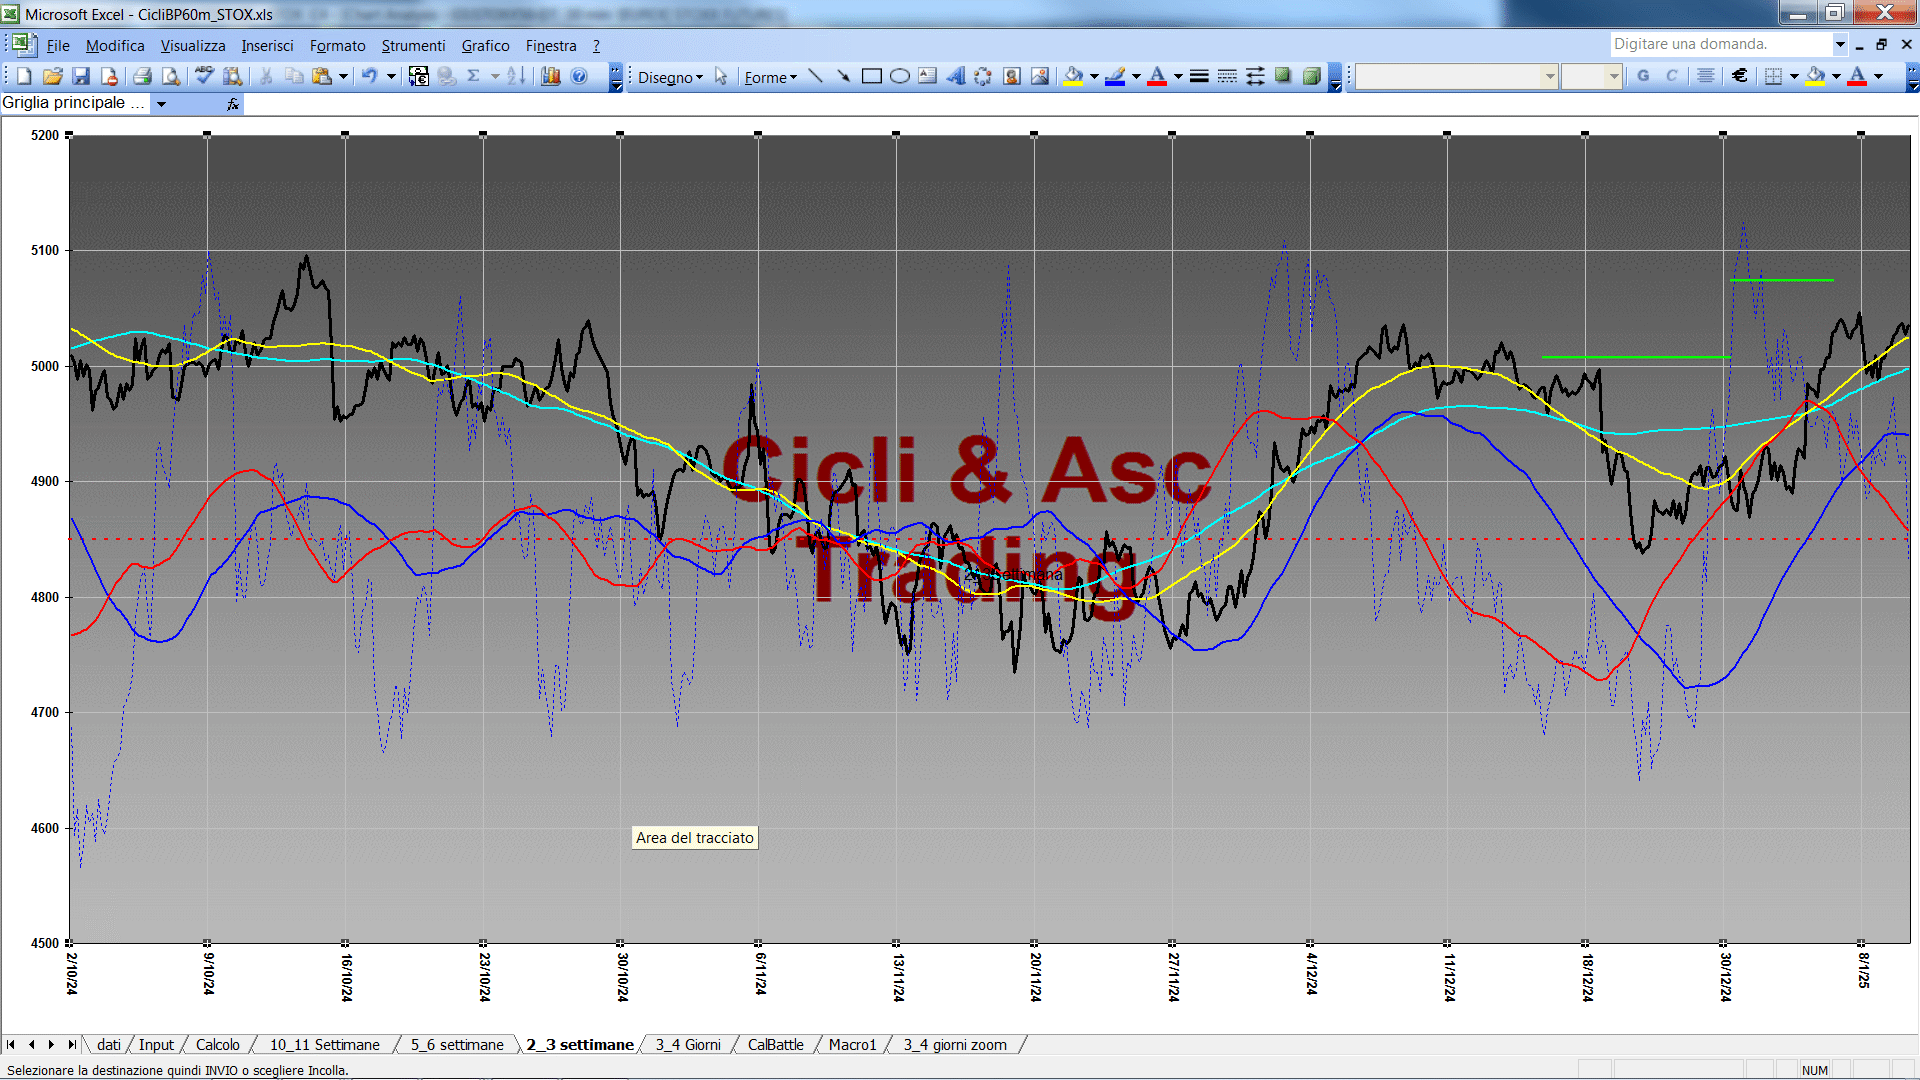Create a new blank workbook

tap(24, 76)
